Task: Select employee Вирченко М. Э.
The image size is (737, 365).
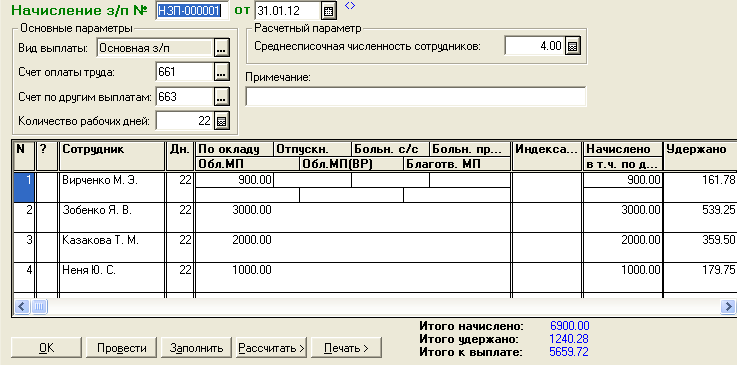Action: [x=112, y=187]
